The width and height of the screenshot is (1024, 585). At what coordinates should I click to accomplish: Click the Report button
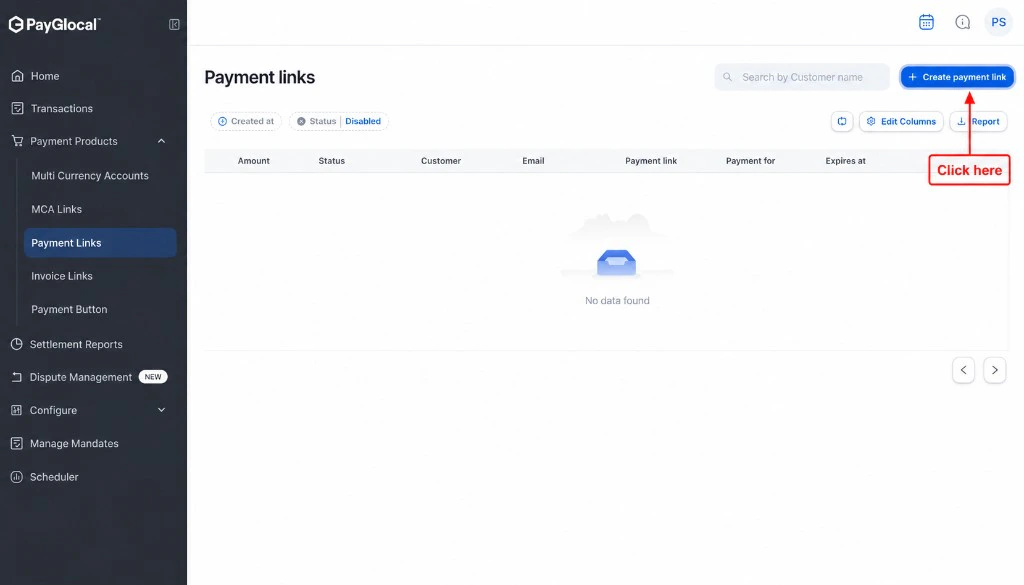point(978,121)
